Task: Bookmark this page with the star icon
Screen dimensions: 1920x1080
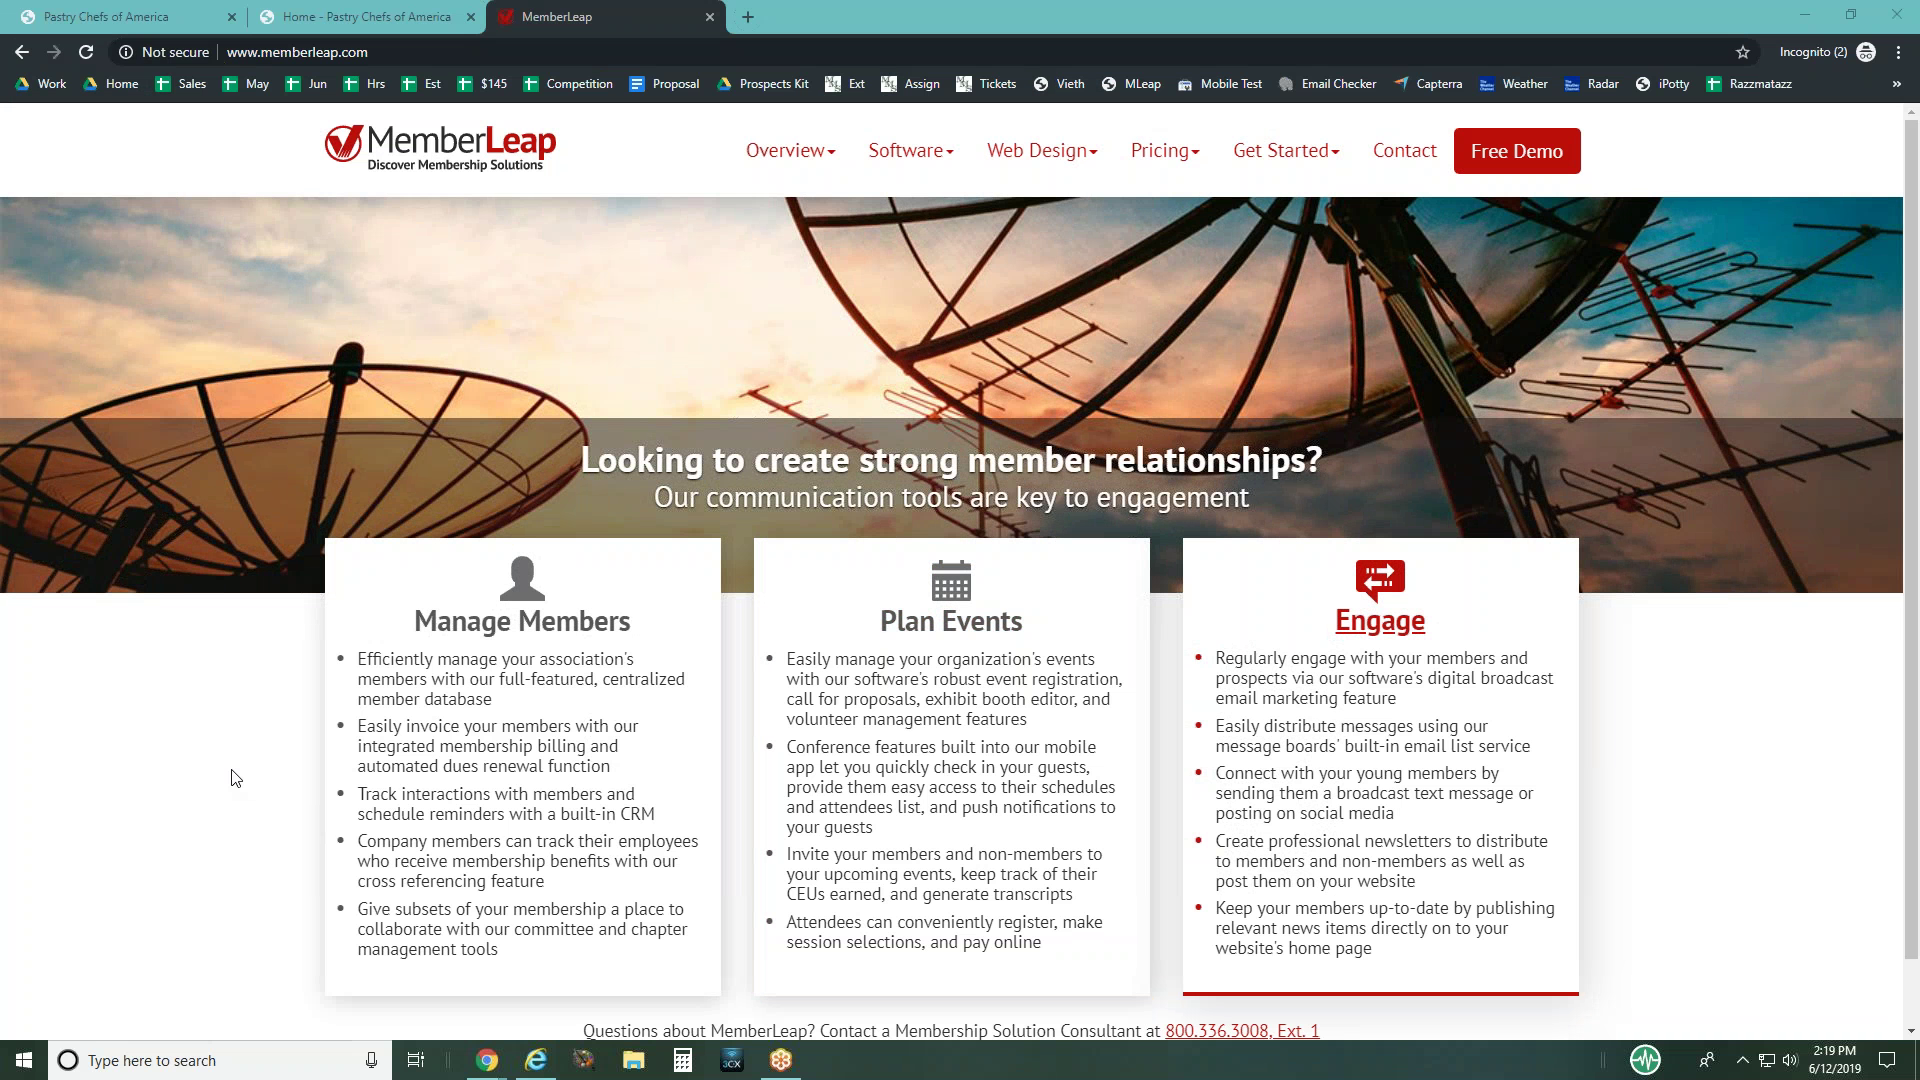Action: (x=1743, y=52)
